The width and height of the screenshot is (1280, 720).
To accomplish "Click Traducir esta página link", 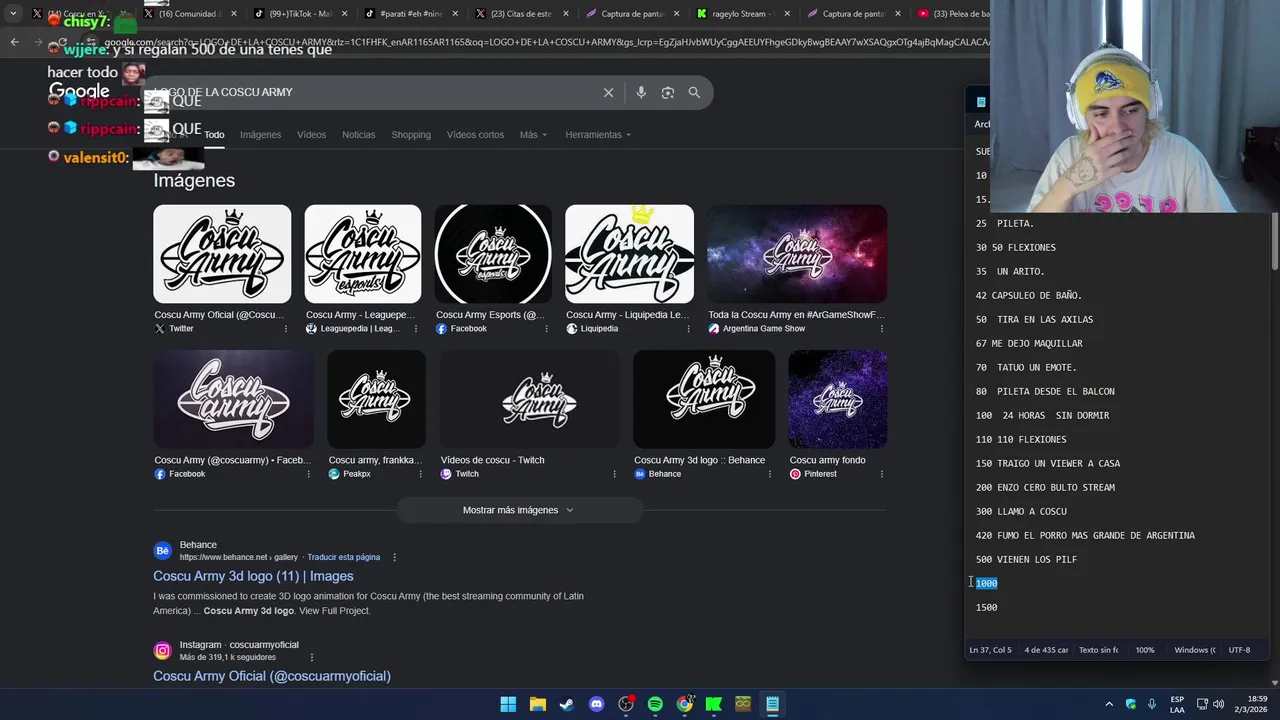I will coord(343,557).
